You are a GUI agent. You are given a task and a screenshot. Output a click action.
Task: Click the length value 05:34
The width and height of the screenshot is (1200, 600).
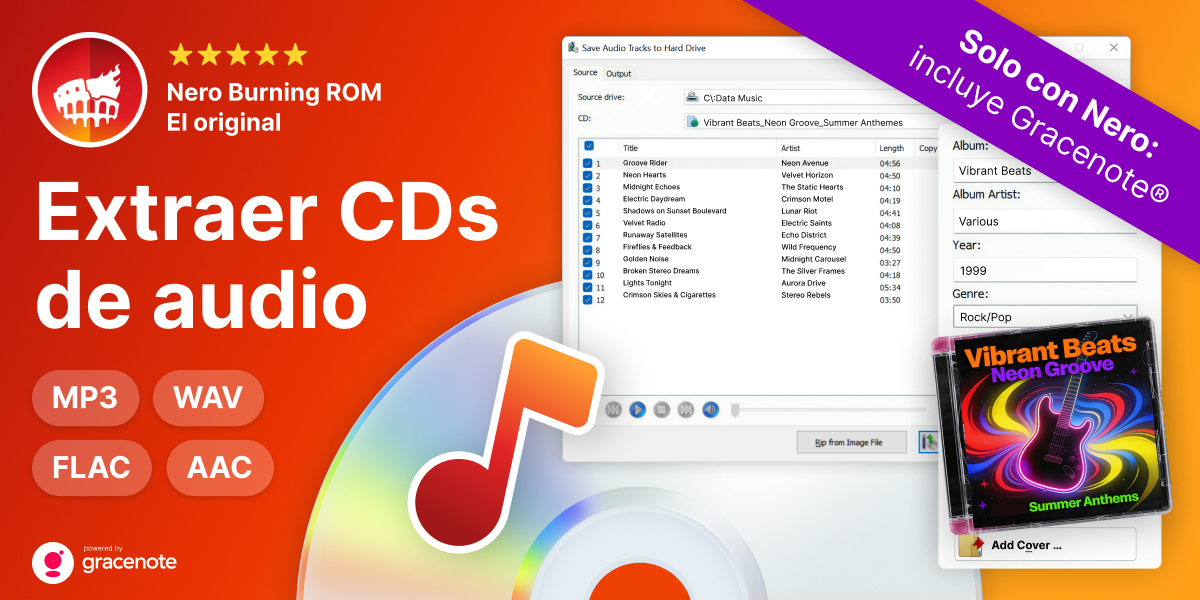[890, 287]
